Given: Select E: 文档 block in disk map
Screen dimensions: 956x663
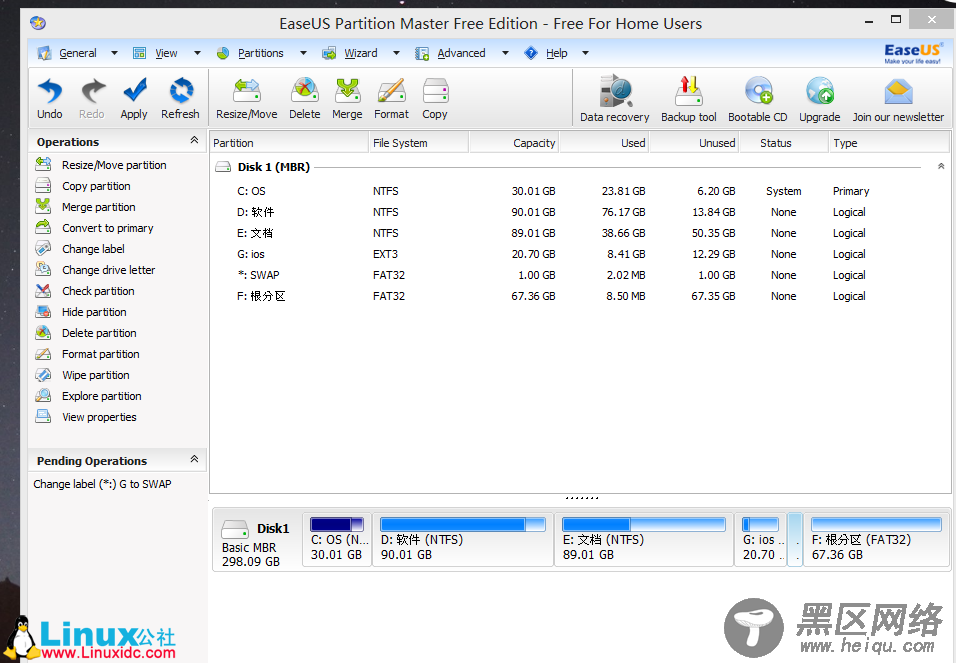Looking at the screenshot, I should click(x=644, y=539).
